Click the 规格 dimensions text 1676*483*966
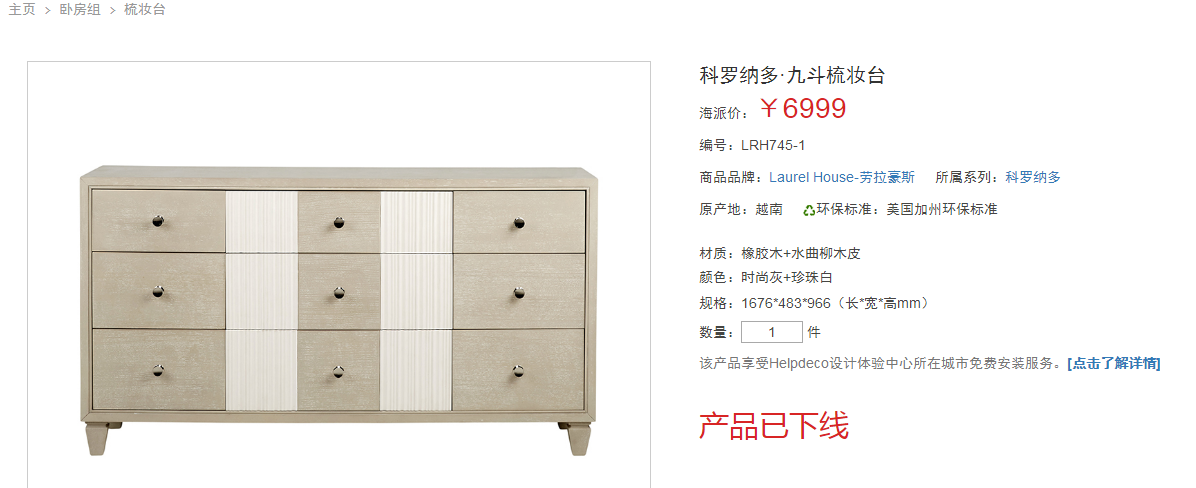The image size is (1196, 488). (x=786, y=303)
